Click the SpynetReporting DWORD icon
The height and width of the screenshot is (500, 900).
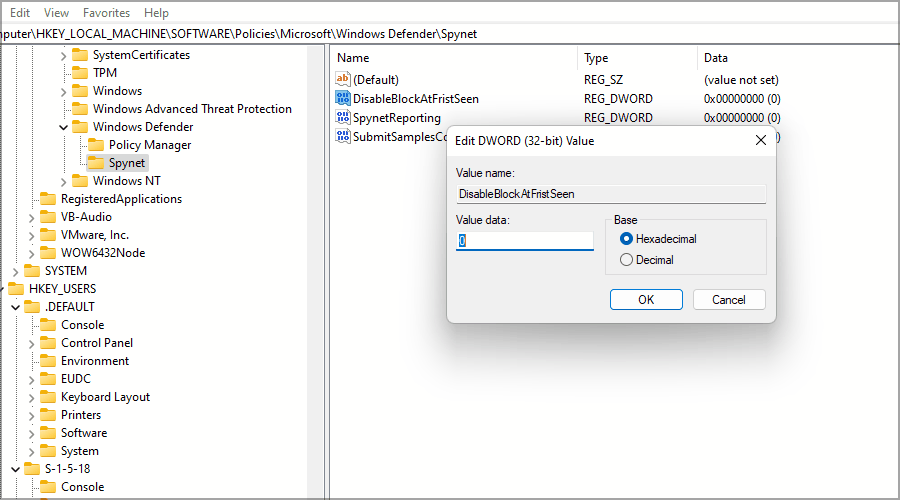pyautogui.click(x=343, y=117)
